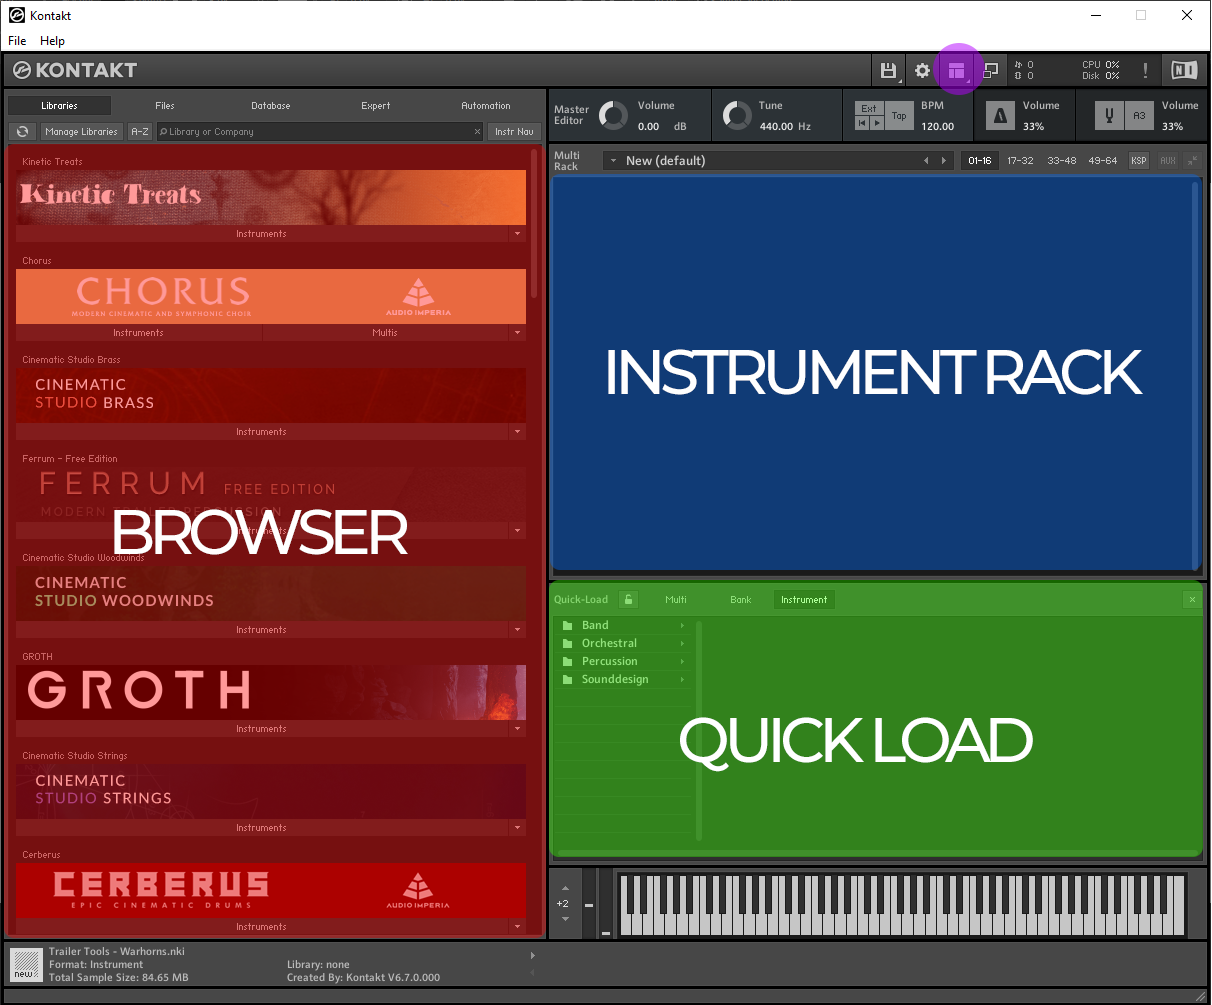Screen dimensions: 1212x1005
Task: Click the minimized view toggle icon
Action: pyautogui.click(x=990, y=70)
